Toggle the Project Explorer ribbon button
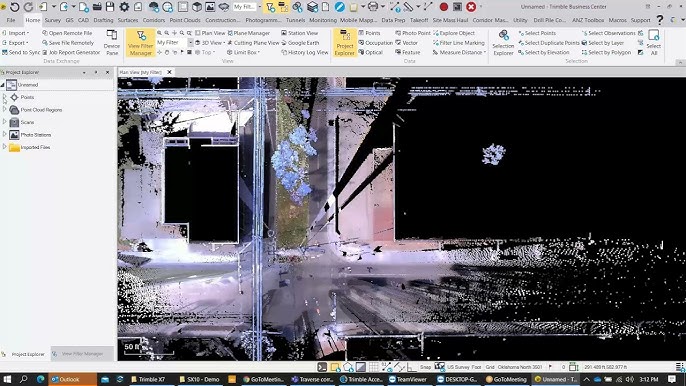Screen dimensions: 686x386 [344, 43]
